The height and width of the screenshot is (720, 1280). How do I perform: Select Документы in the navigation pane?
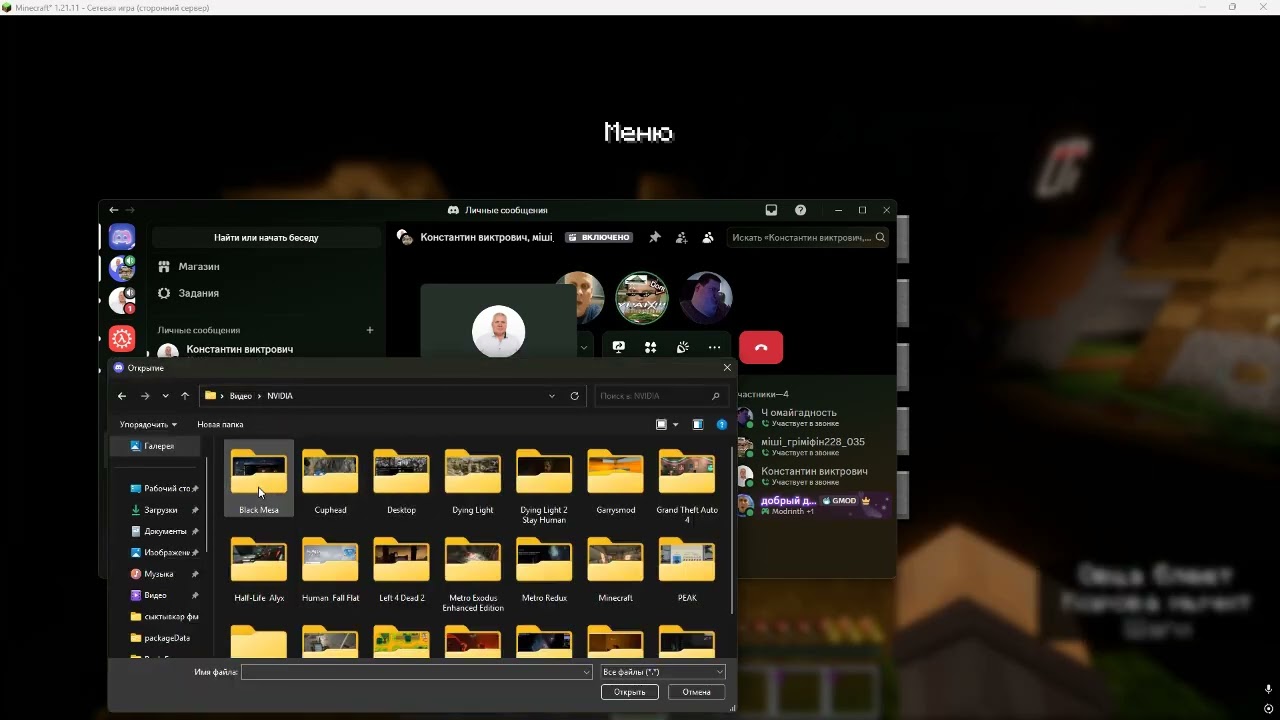164,531
